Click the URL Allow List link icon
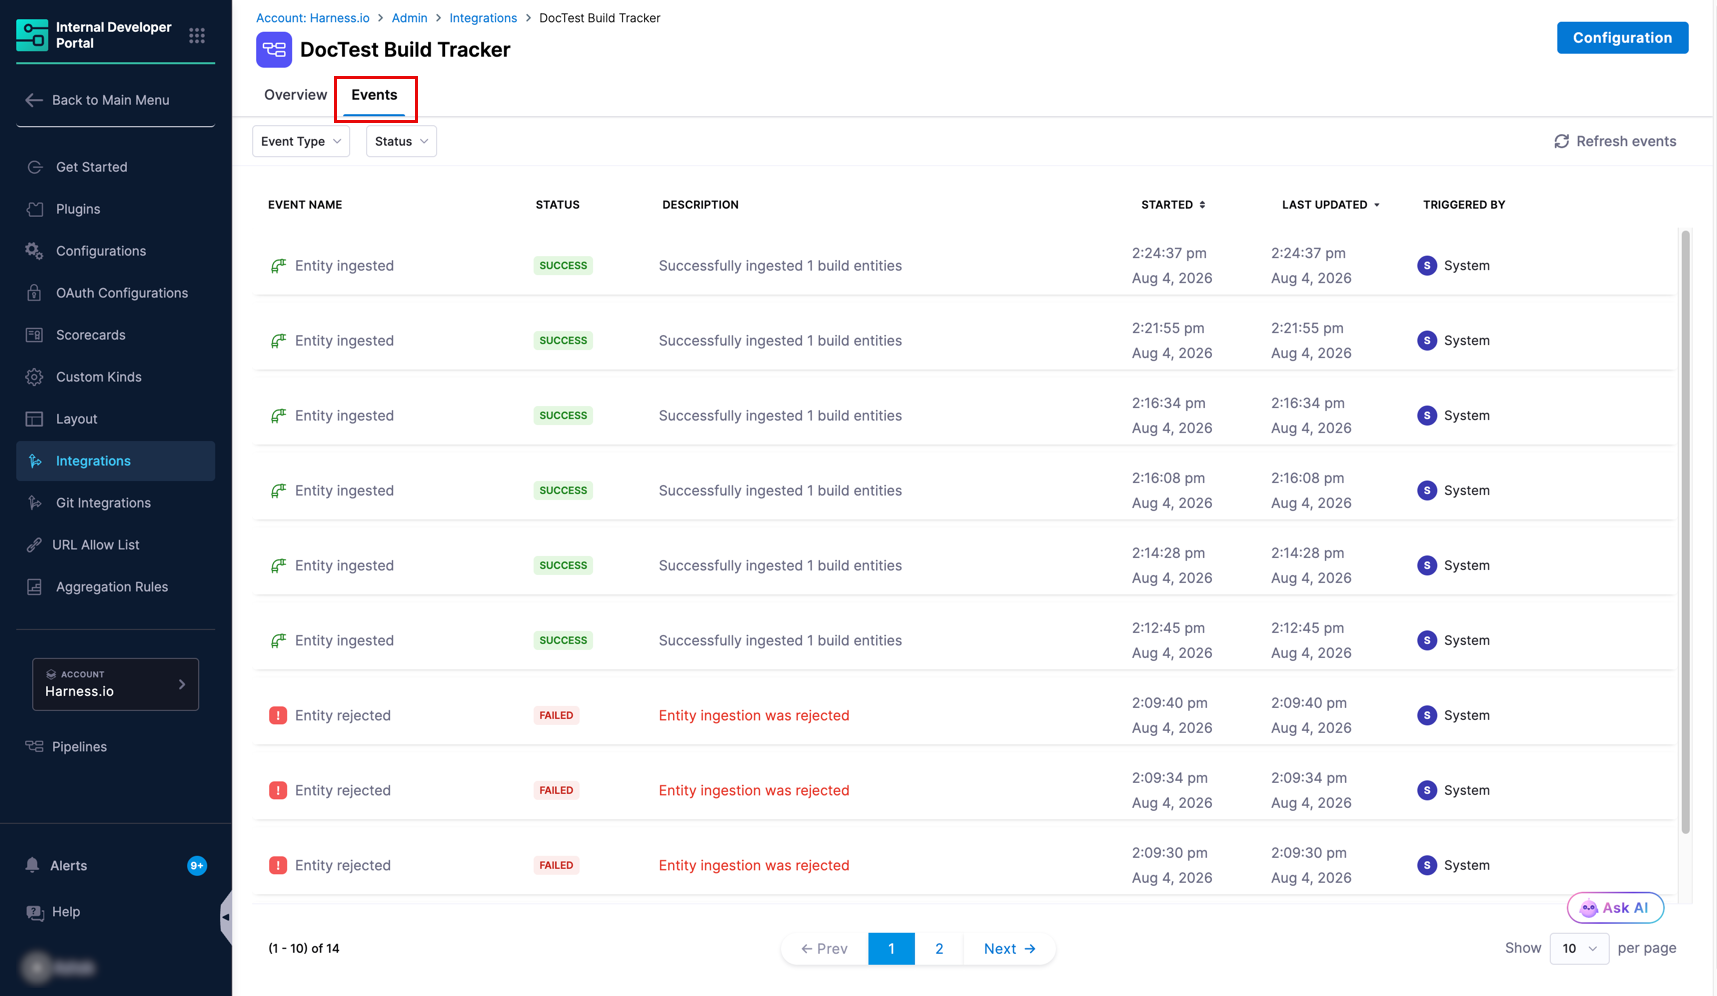The width and height of the screenshot is (1717, 996). (x=35, y=545)
